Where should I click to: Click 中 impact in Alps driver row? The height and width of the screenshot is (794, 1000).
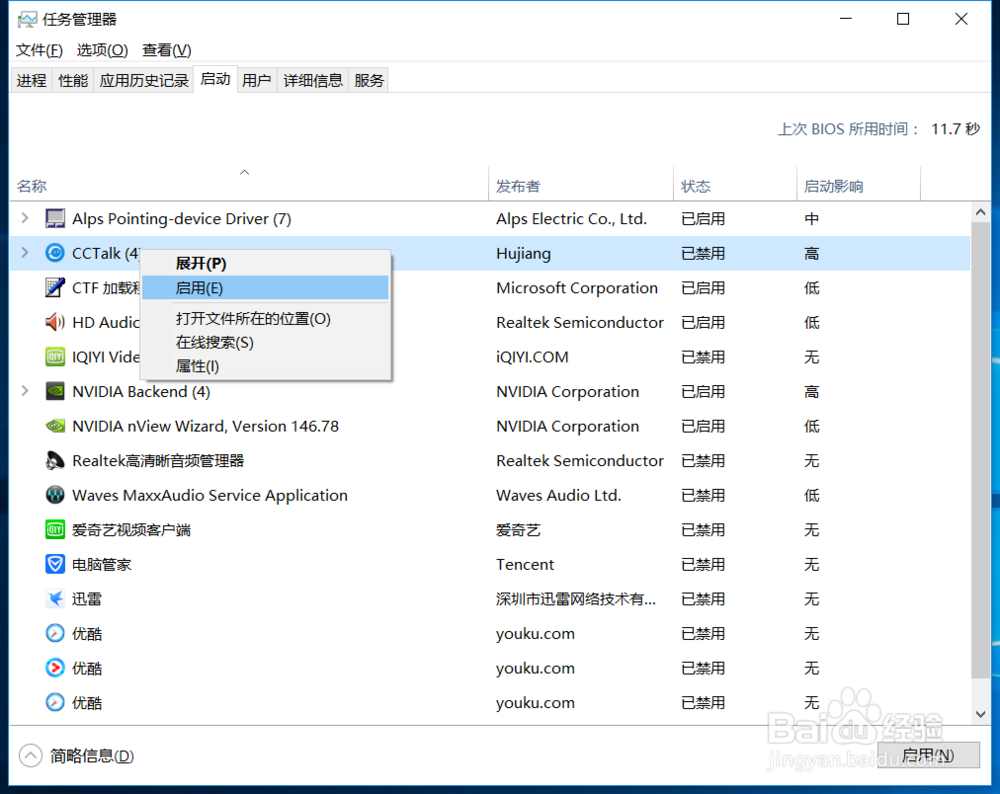(x=811, y=219)
